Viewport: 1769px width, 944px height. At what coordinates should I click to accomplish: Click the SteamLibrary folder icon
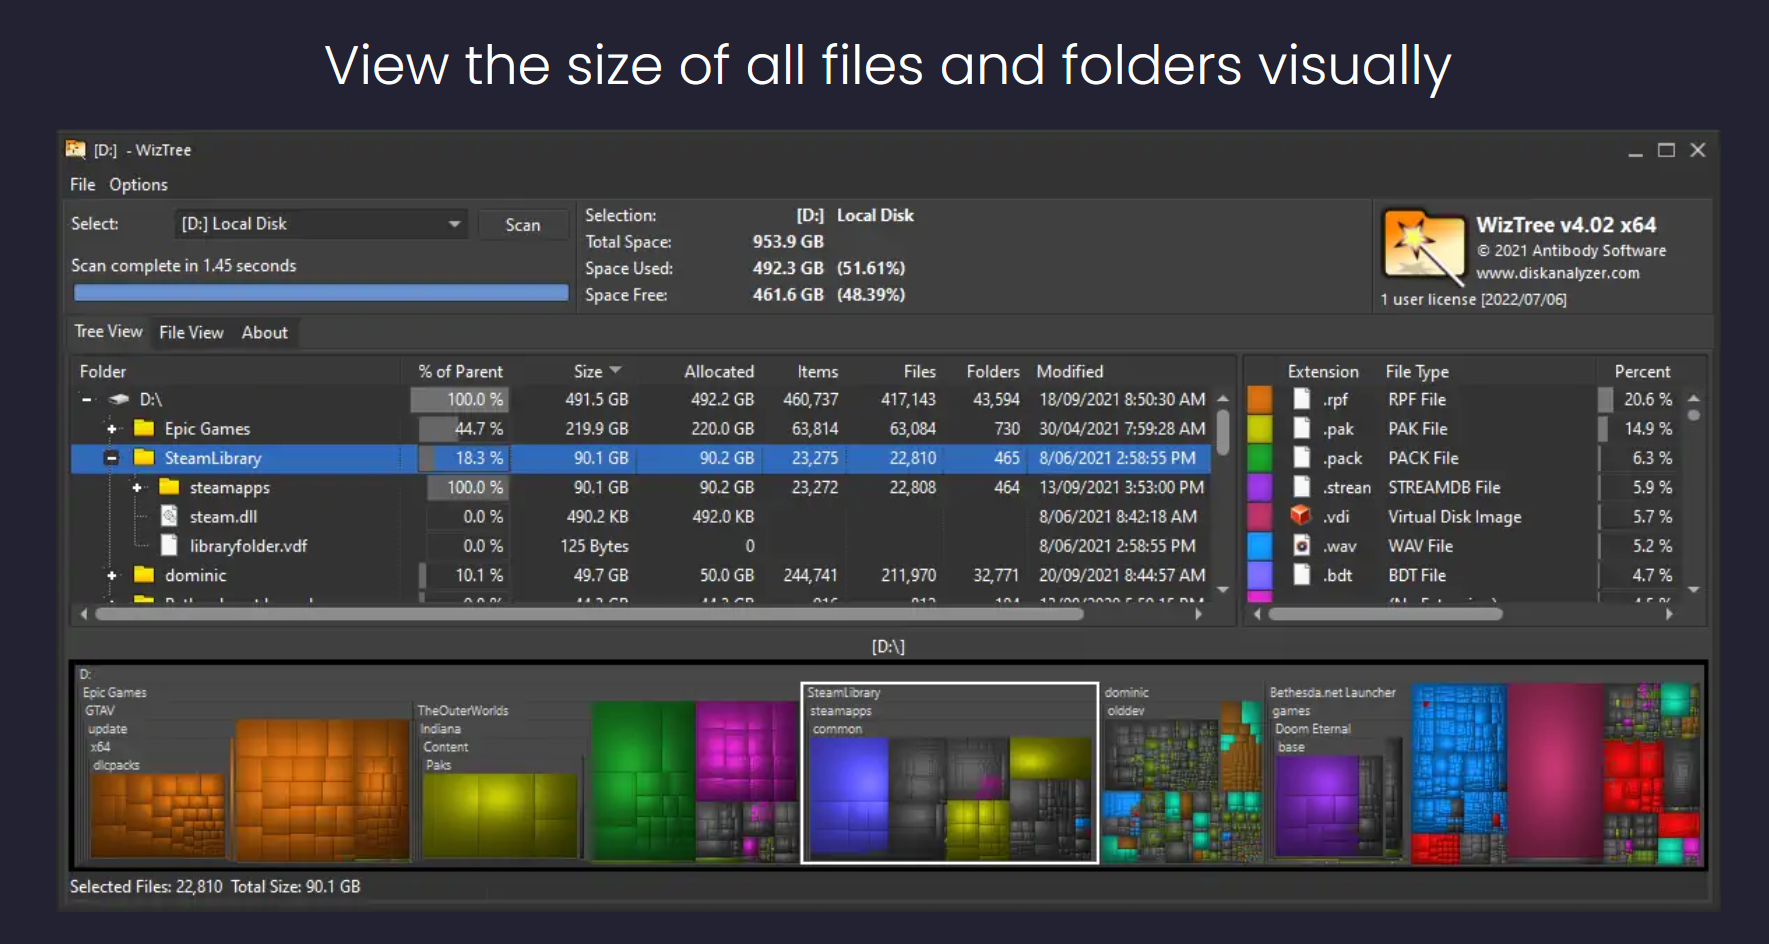(144, 457)
